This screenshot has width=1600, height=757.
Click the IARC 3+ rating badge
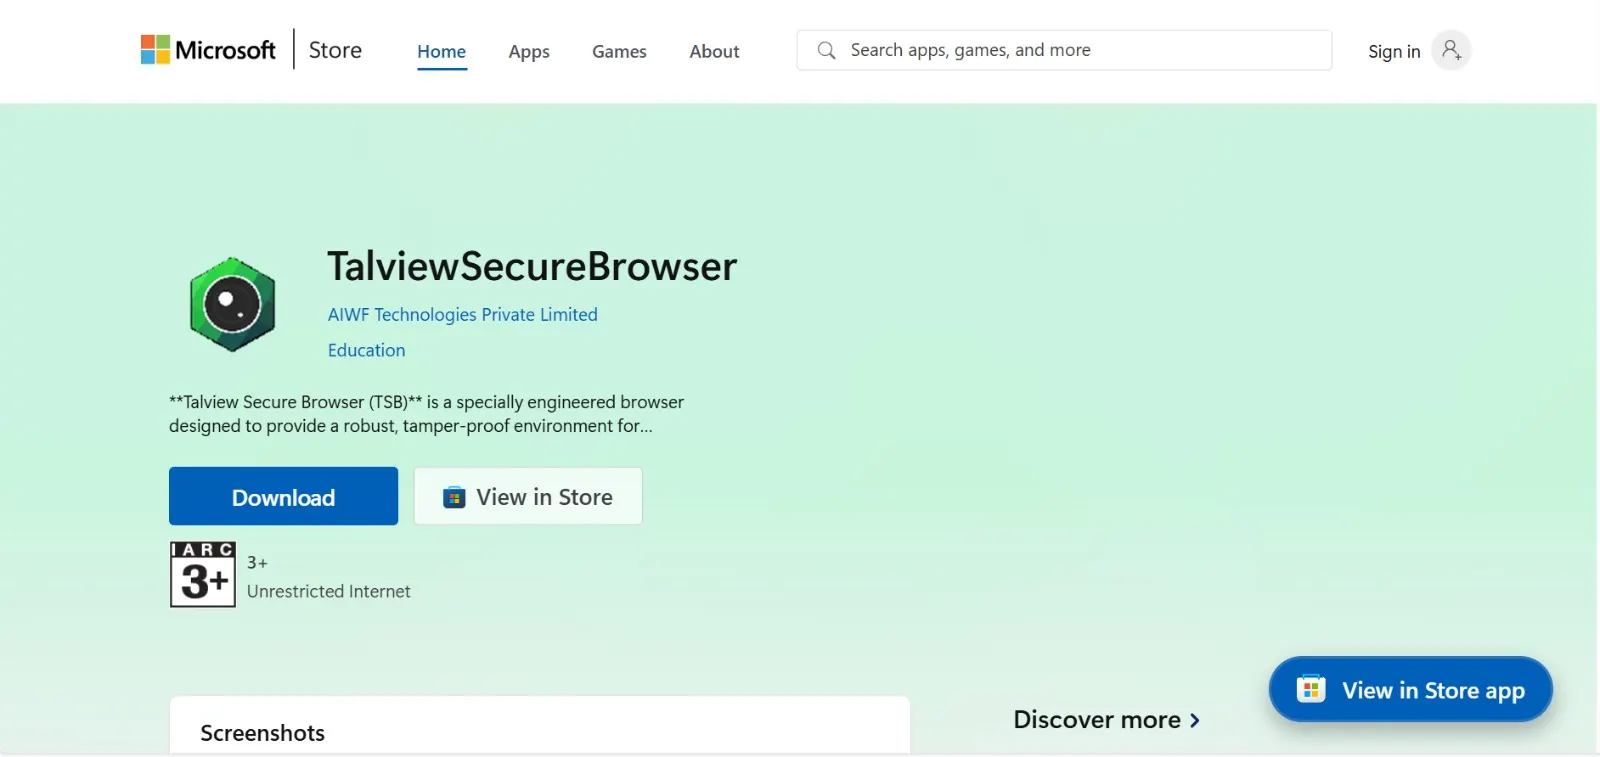203,574
